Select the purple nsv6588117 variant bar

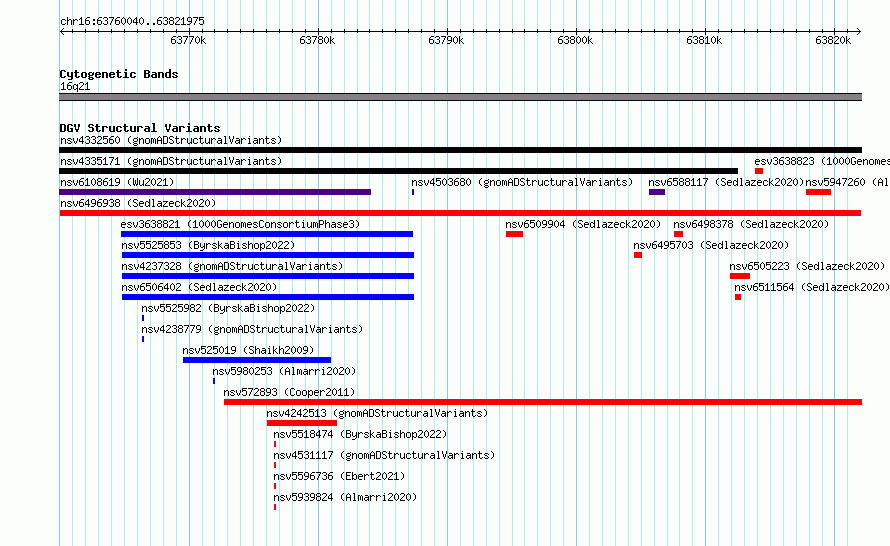pos(657,192)
